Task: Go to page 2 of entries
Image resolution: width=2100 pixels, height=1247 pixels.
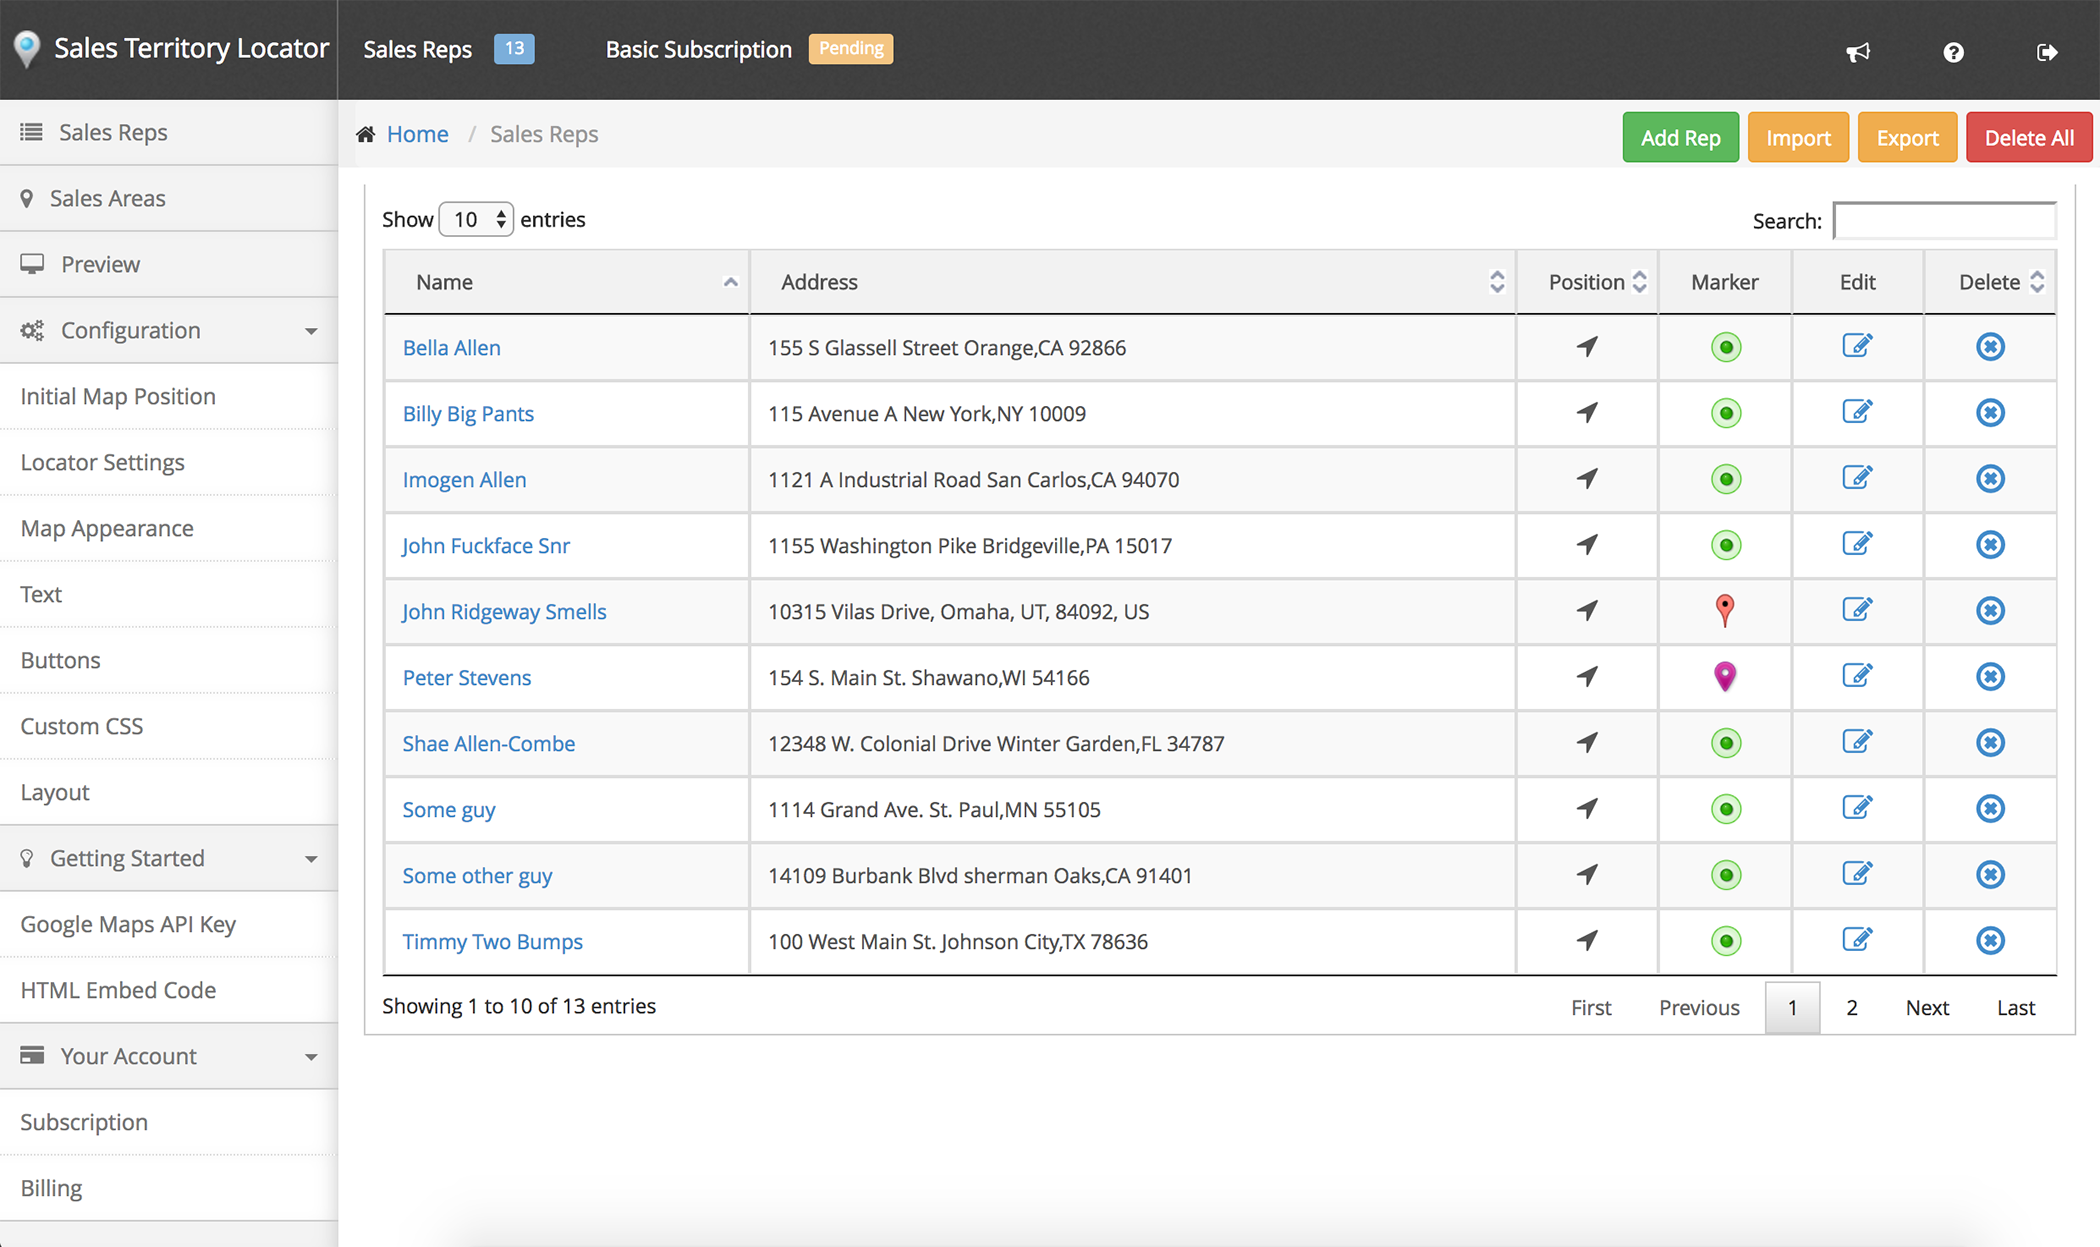Action: tap(1851, 1007)
